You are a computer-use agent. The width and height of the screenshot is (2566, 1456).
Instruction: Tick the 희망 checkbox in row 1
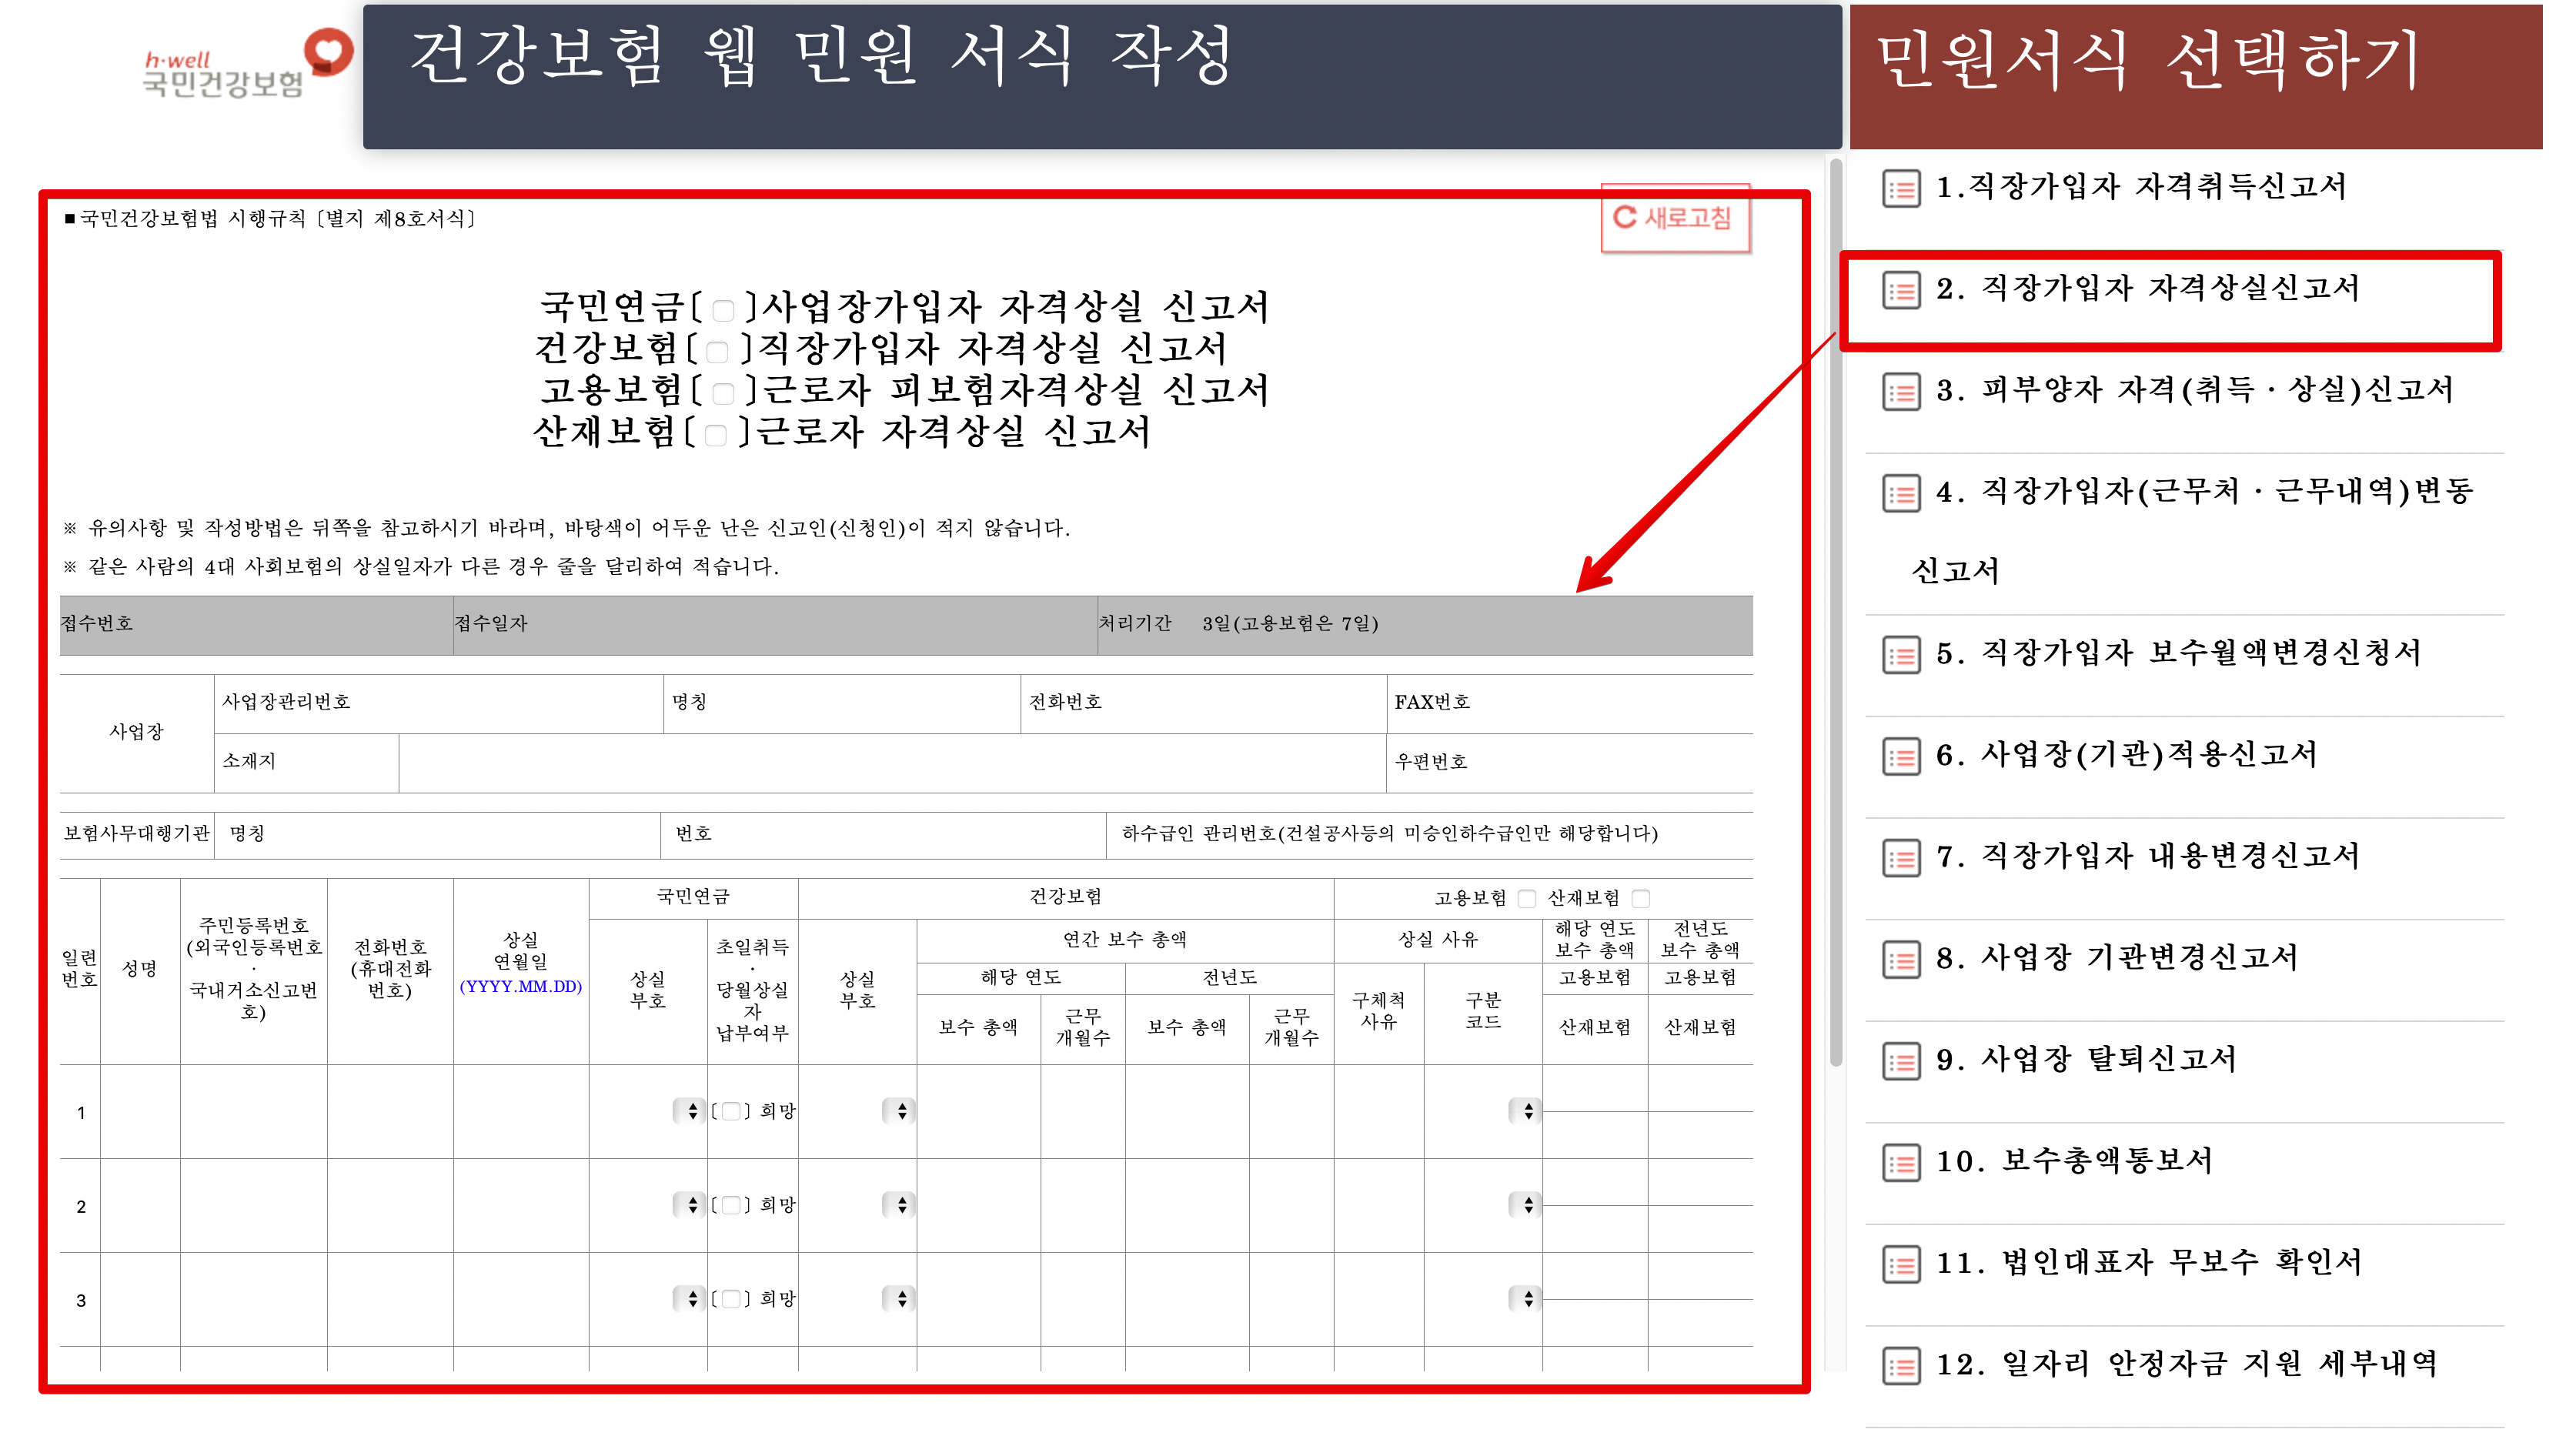point(731,1111)
